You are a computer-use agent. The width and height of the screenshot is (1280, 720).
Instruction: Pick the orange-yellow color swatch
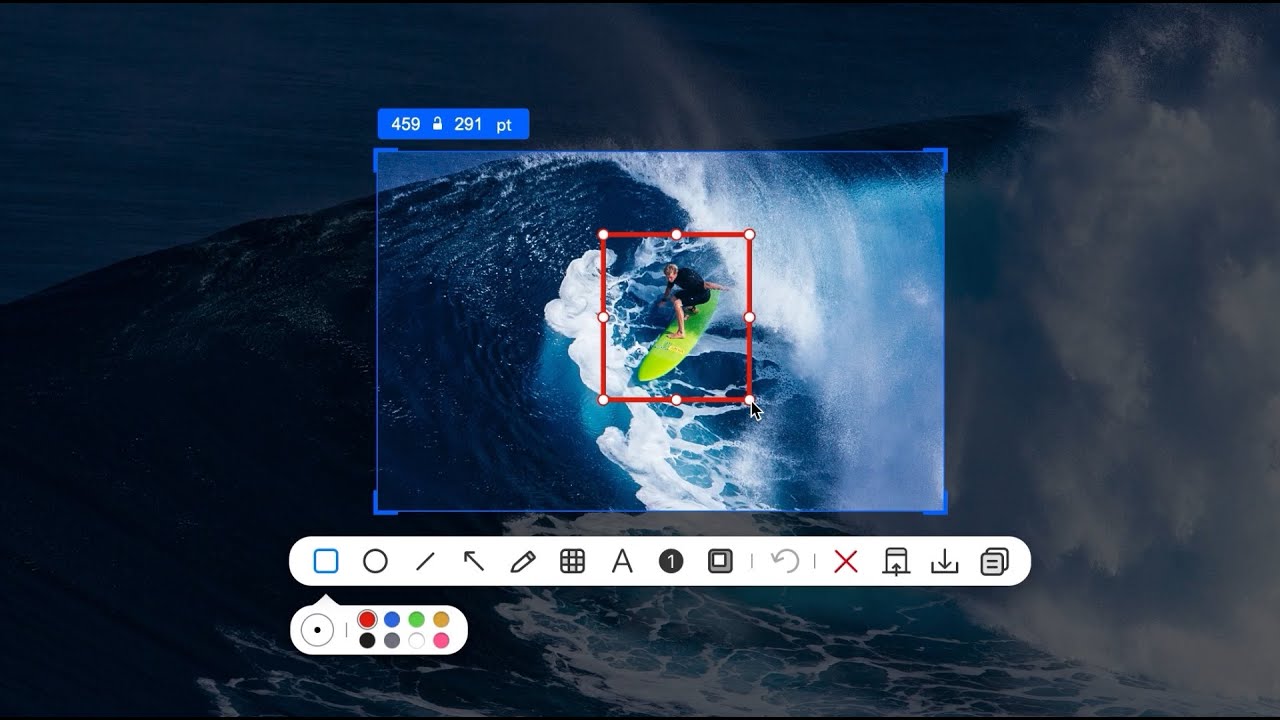point(441,620)
